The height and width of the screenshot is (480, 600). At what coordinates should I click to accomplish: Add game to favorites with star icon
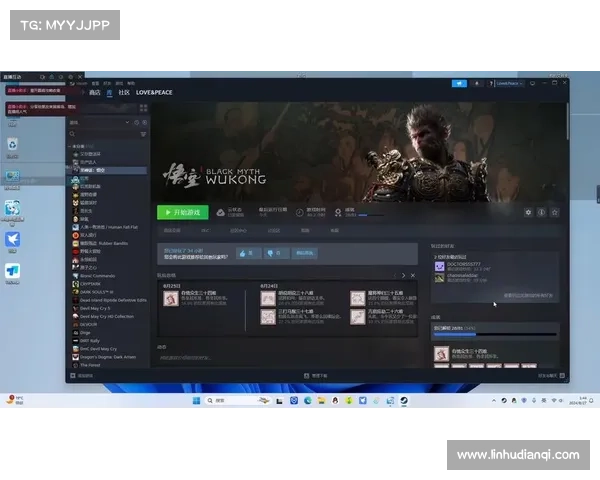(x=554, y=212)
